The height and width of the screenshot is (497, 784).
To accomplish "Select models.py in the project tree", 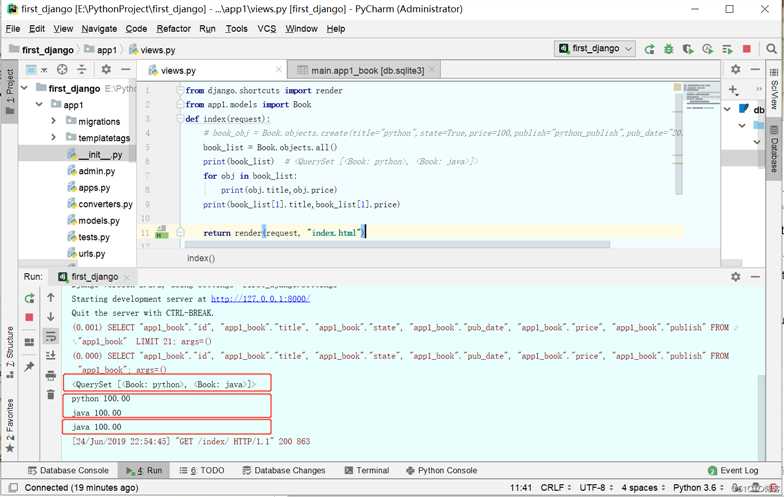I will coord(99,220).
